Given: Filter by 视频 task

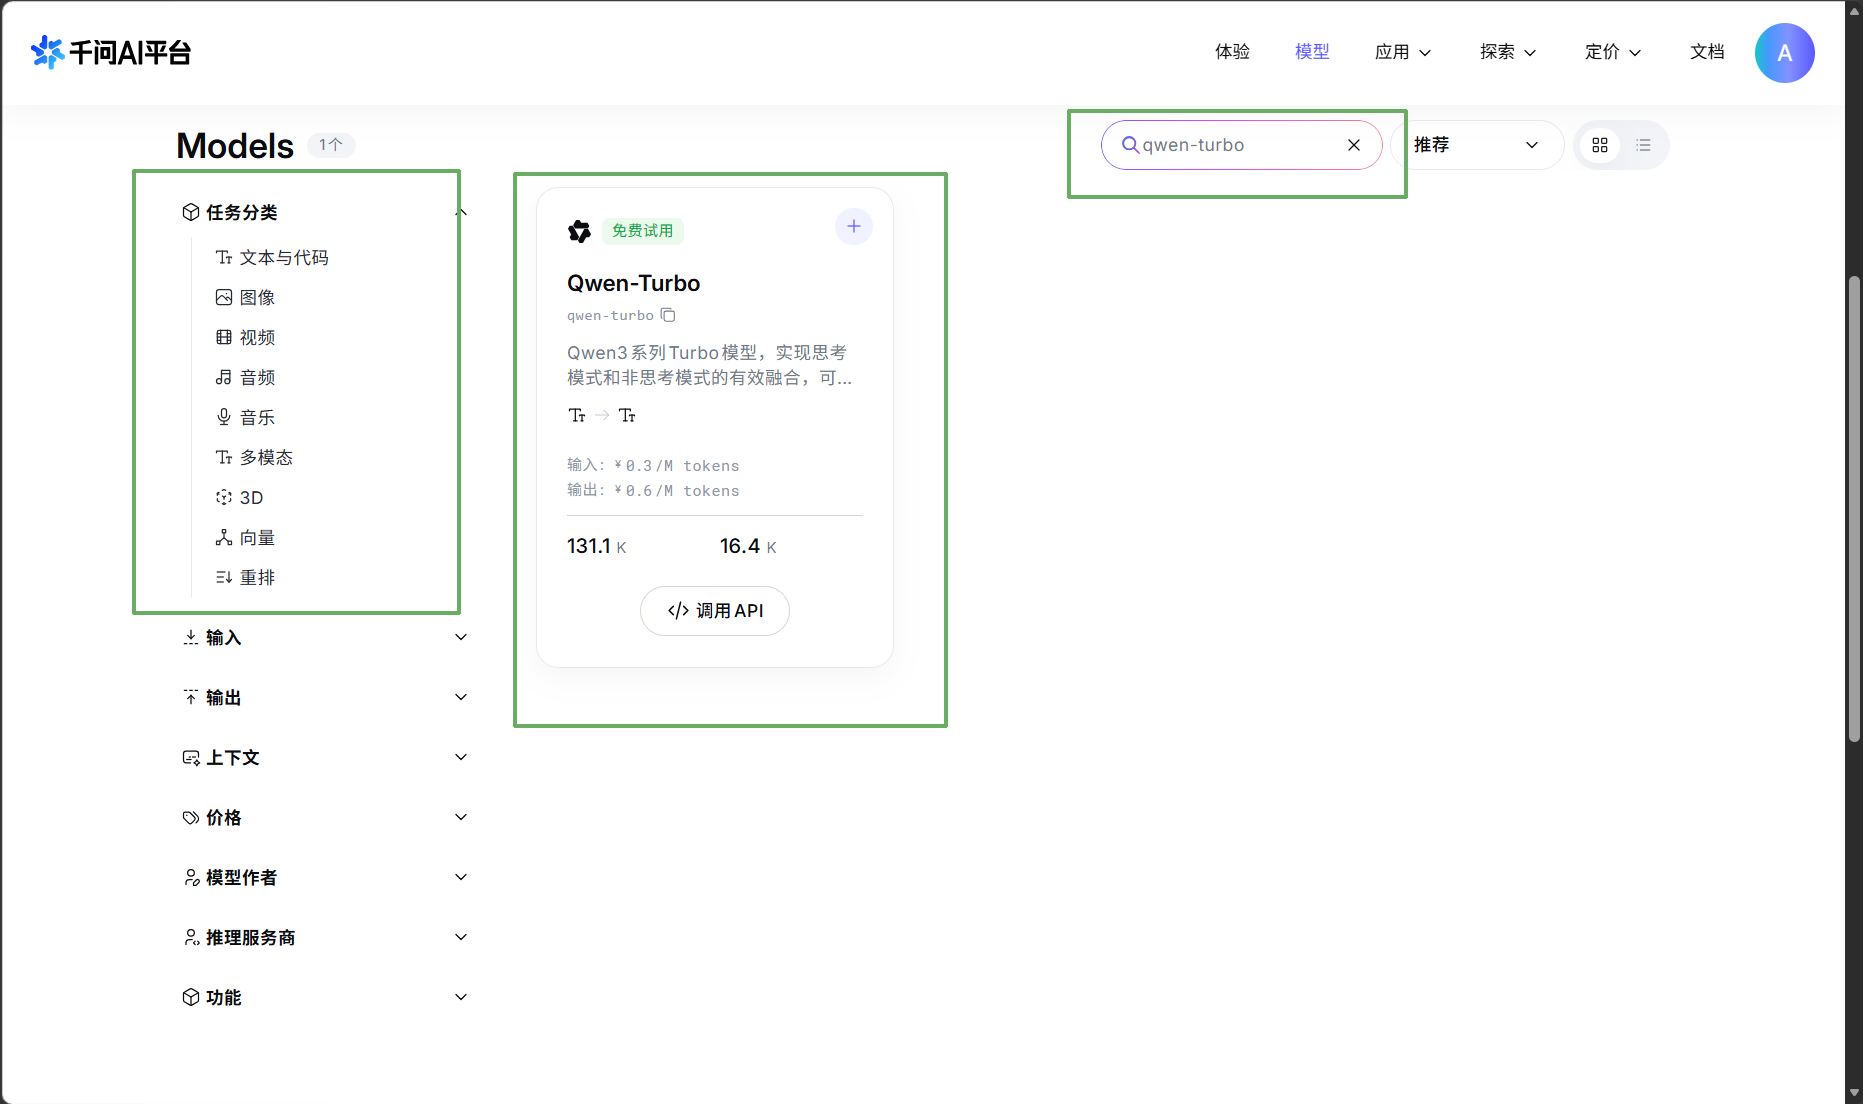Looking at the screenshot, I should point(245,337).
